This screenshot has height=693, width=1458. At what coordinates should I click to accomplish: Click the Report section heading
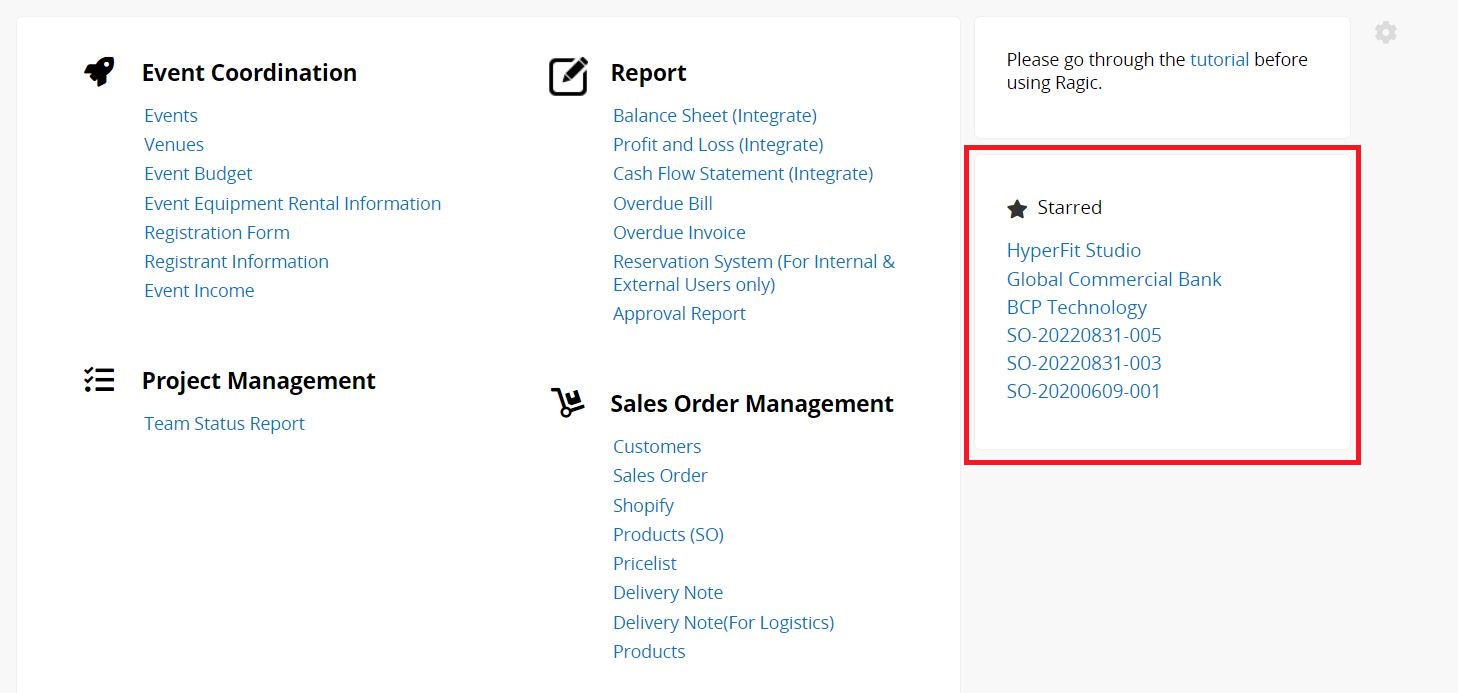coord(648,73)
